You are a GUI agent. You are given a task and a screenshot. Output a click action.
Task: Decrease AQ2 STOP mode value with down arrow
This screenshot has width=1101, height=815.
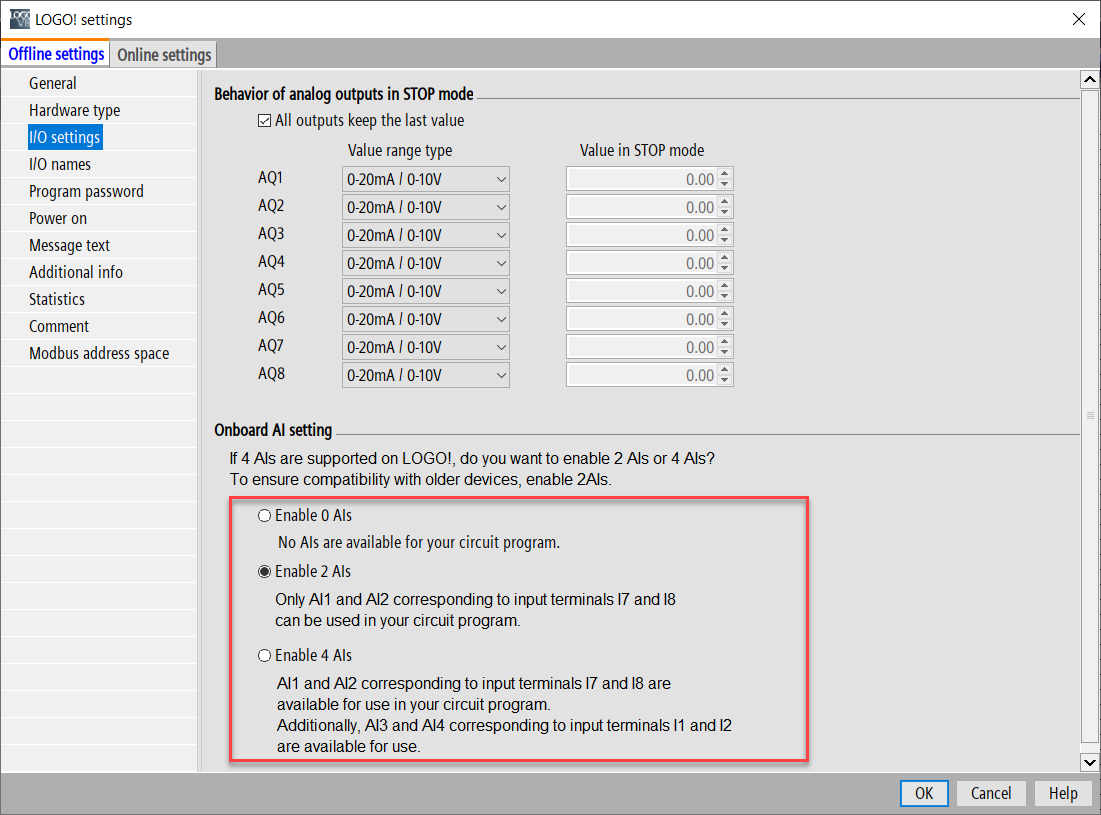tap(725, 213)
